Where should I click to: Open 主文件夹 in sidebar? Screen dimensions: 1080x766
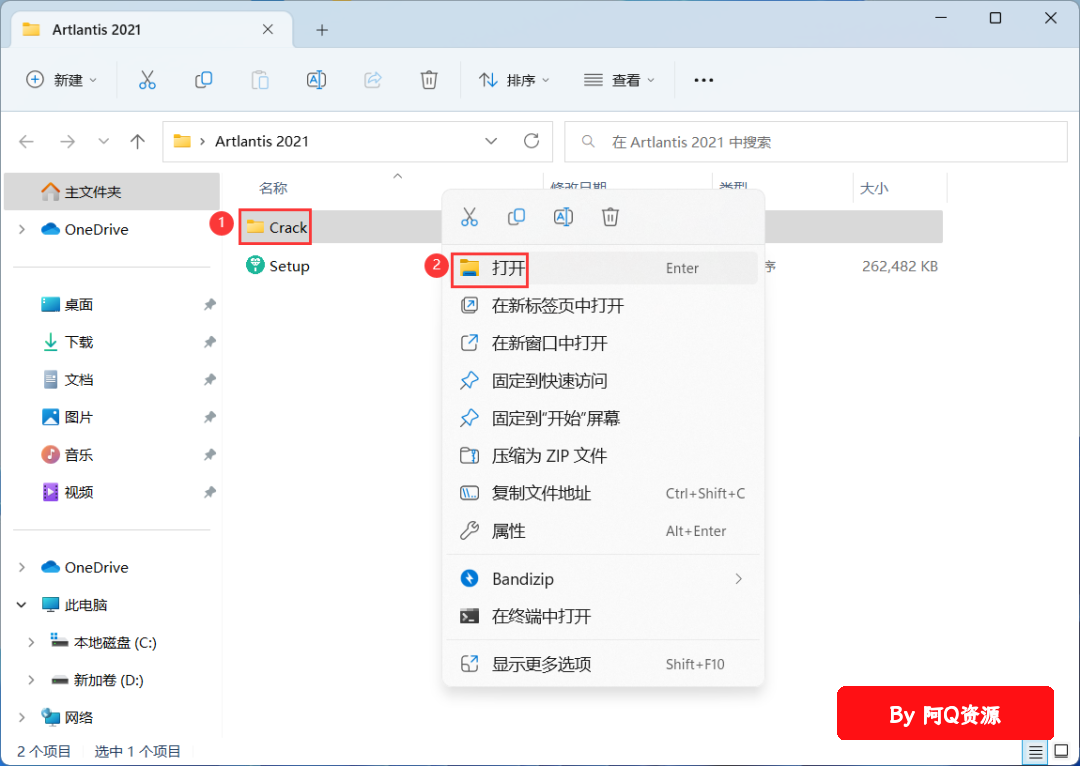[112, 192]
